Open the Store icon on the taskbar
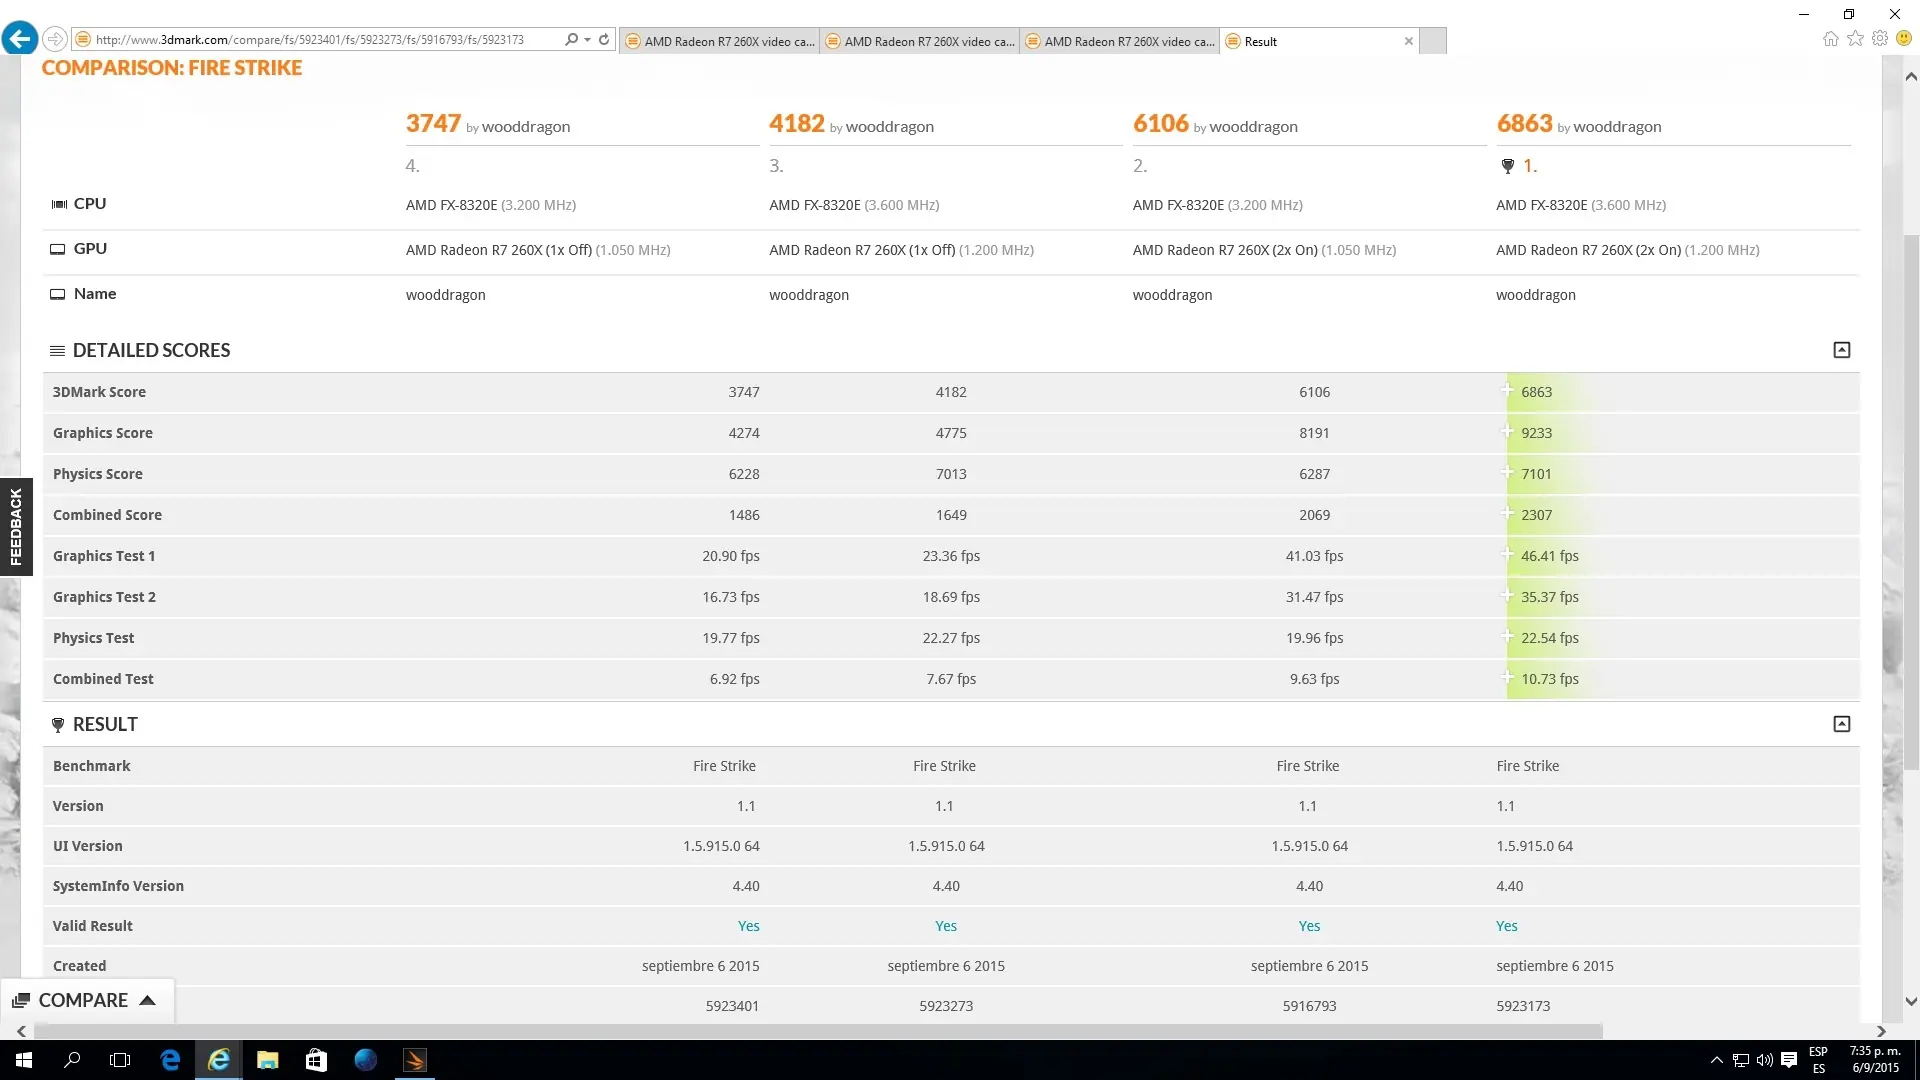Image resolution: width=1920 pixels, height=1080 pixels. point(316,1060)
